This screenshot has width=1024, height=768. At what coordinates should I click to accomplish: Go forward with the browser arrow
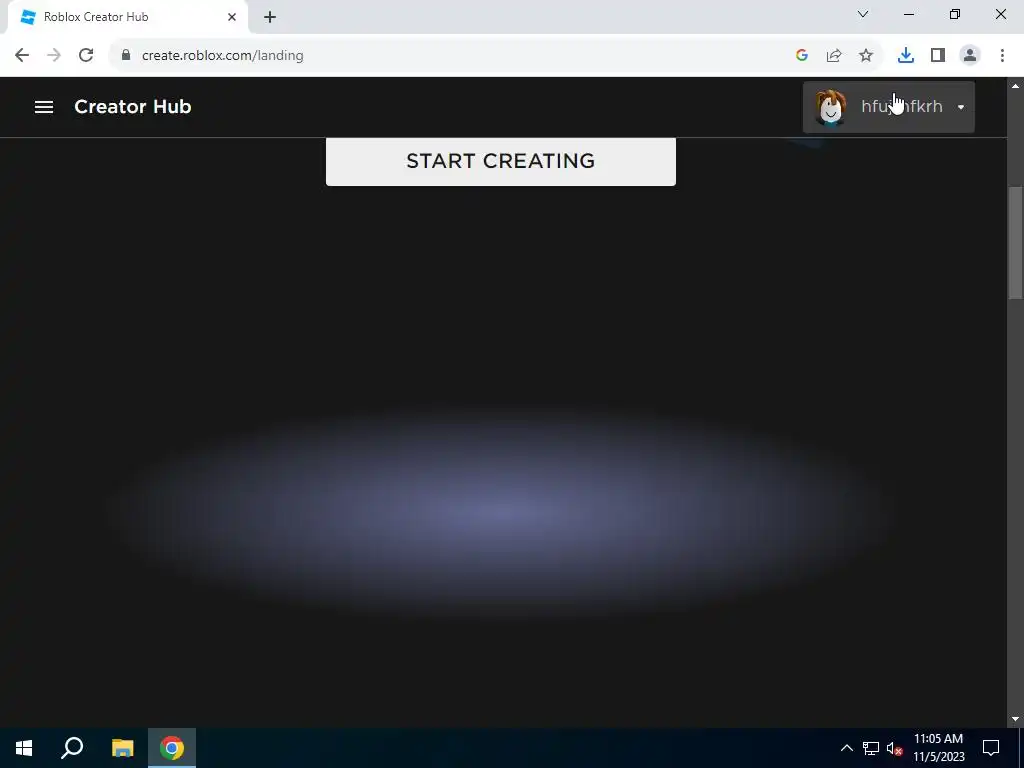pos(54,56)
